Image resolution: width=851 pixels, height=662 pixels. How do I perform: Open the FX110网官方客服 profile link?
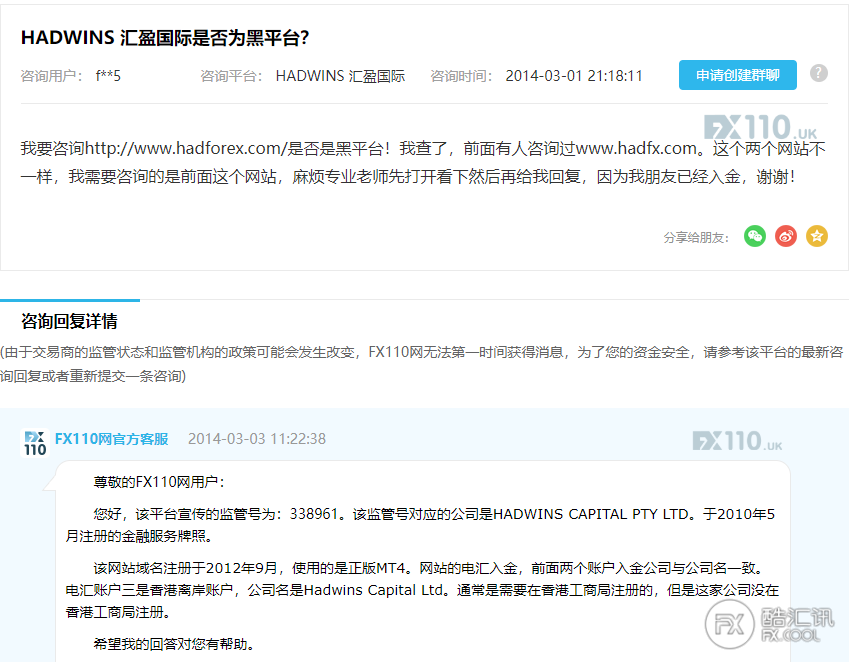click(x=112, y=438)
